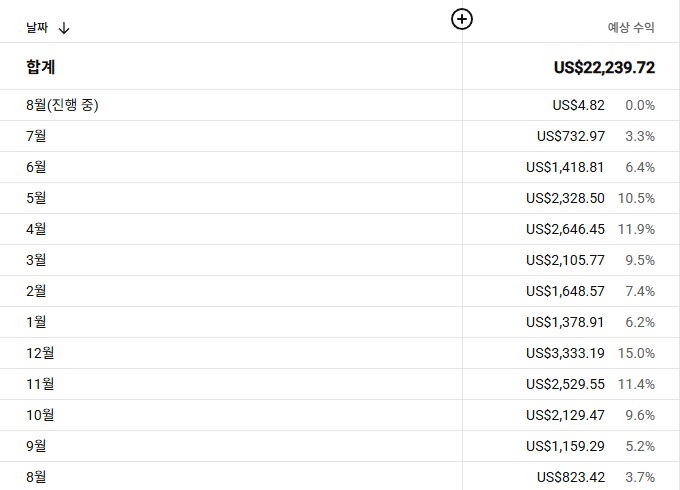Click the 5월 row label
This screenshot has height=490, width=680.
click(36, 198)
